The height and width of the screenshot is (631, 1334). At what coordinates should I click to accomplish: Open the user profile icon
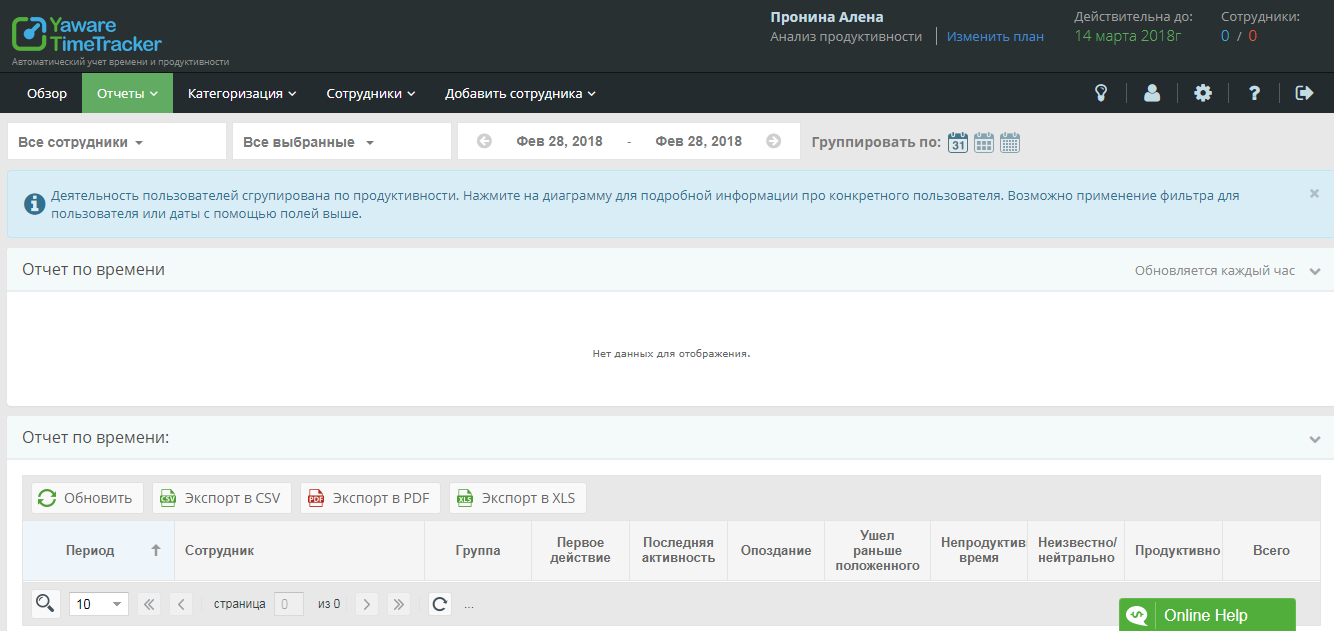point(1152,93)
